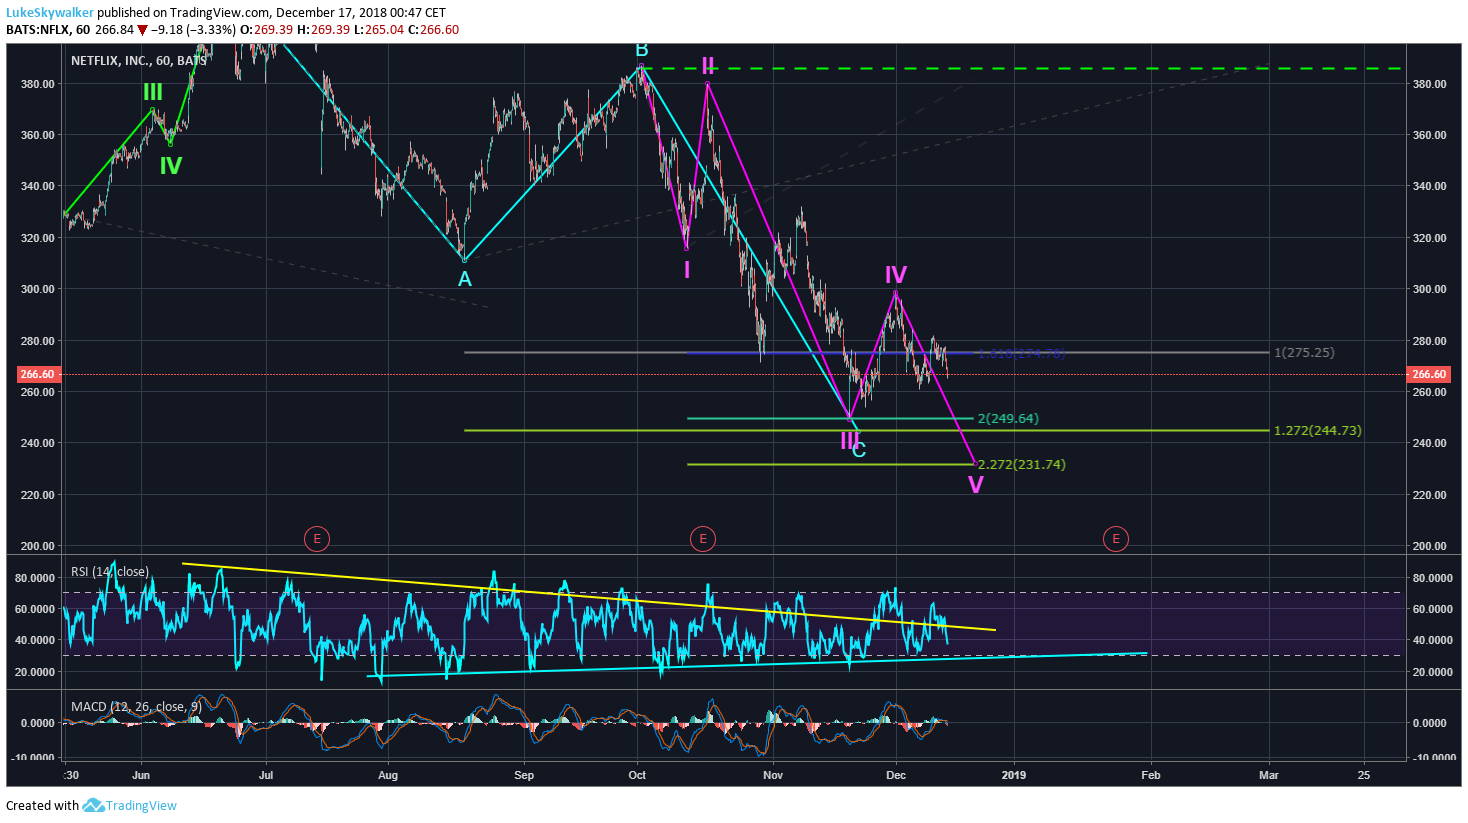Viewport: 1468px width, 823px height.
Task: Click the Feb label on the time axis
Action: coord(1151,775)
